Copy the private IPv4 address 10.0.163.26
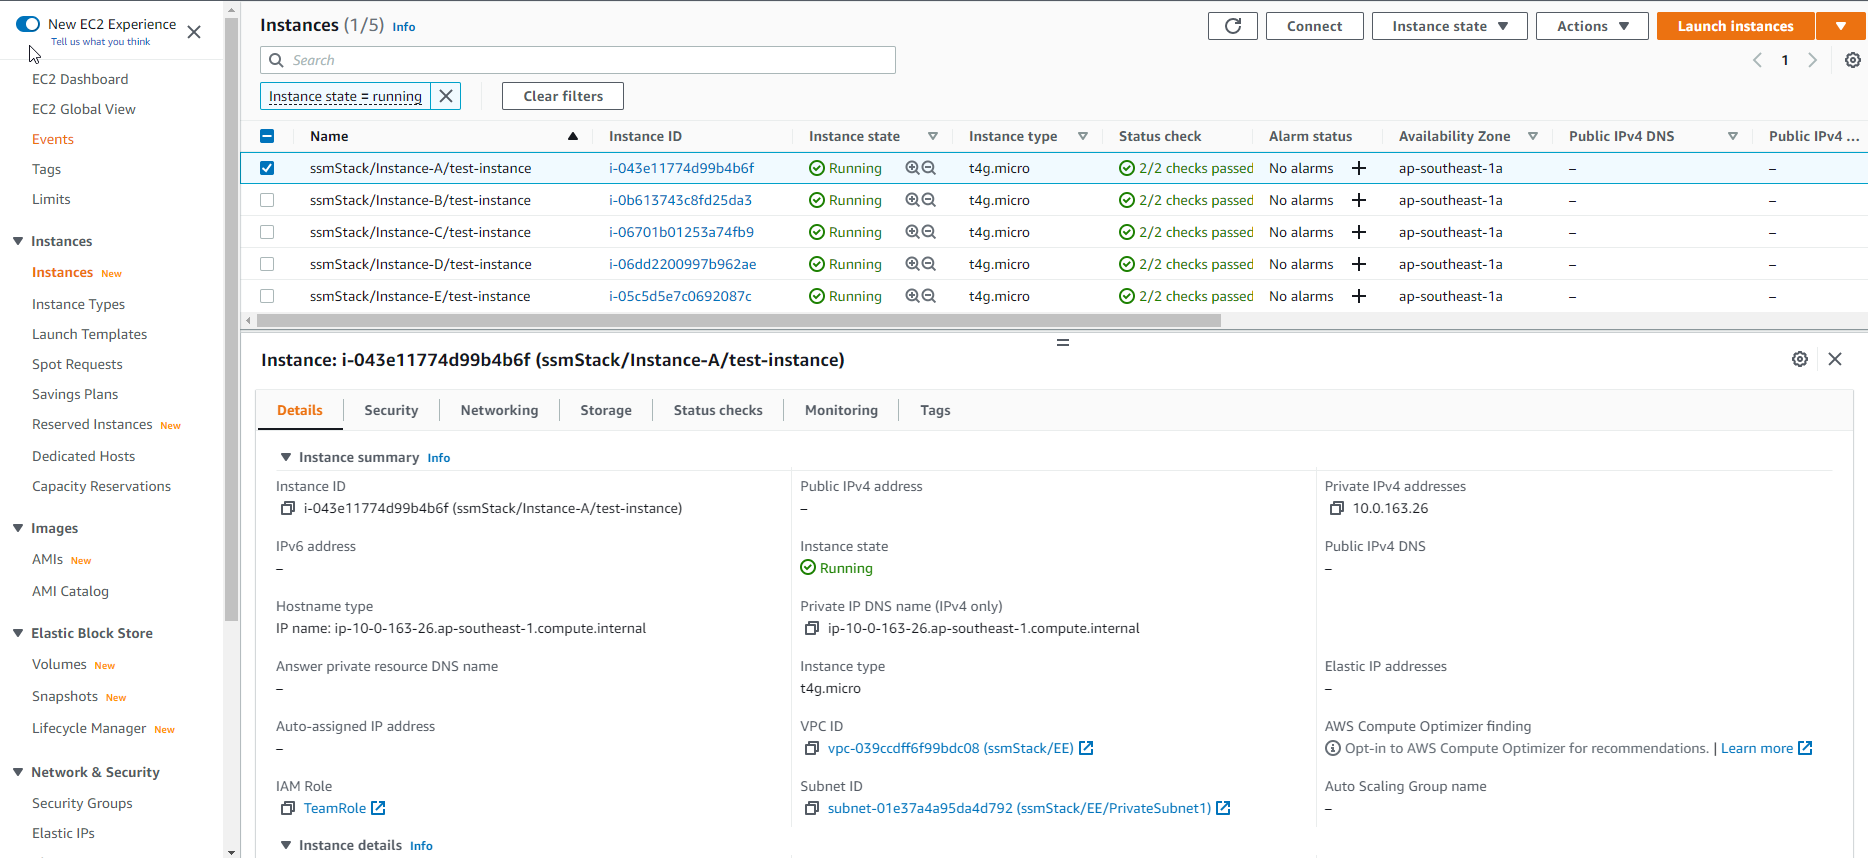Viewport: 1868px width, 858px height. 1336,508
